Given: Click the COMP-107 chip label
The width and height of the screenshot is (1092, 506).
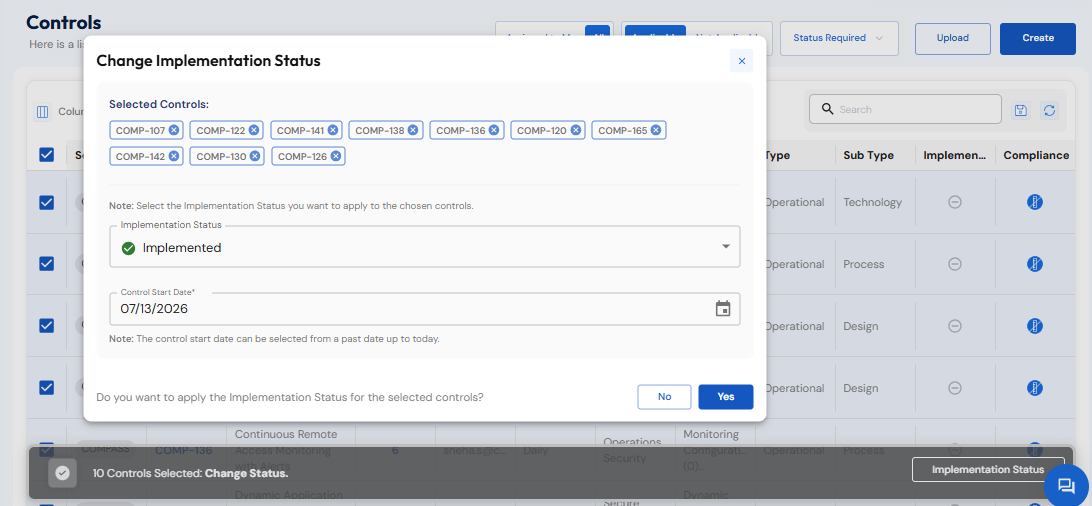Looking at the screenshot, I should pos(140,130).
